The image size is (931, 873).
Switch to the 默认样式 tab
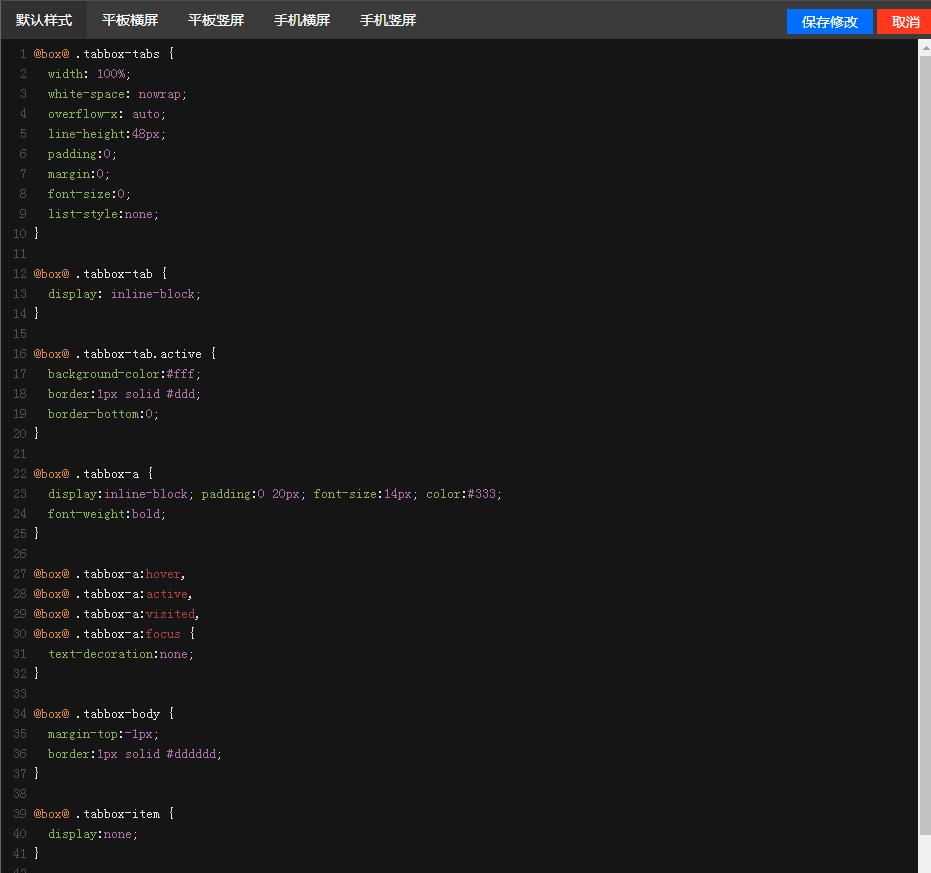coord(44,20)
